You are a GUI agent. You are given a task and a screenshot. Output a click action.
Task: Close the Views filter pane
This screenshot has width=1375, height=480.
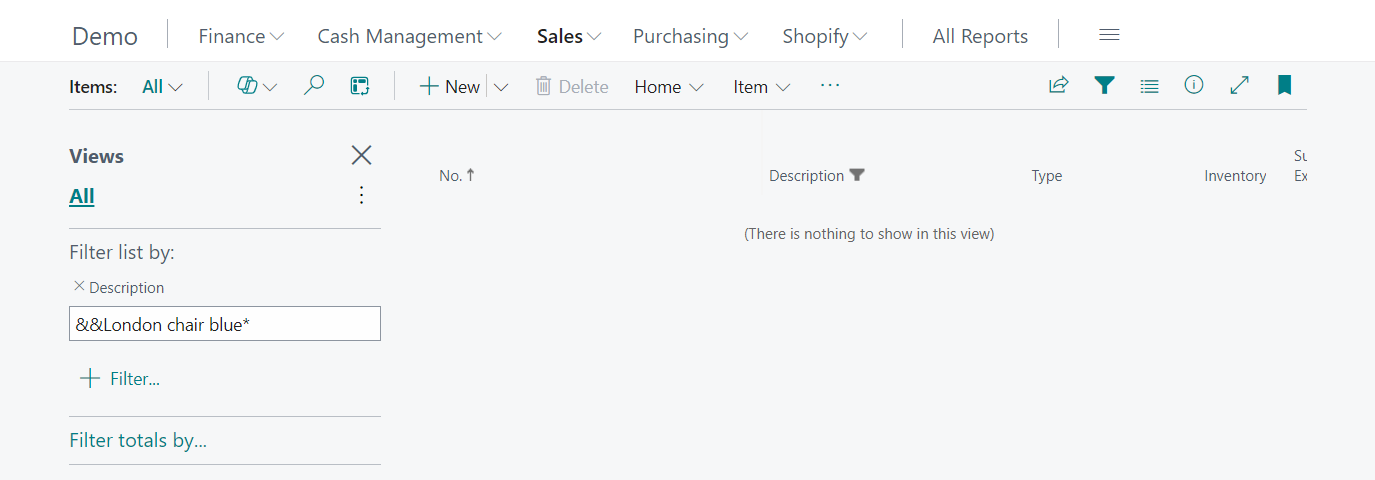(361, 155)
